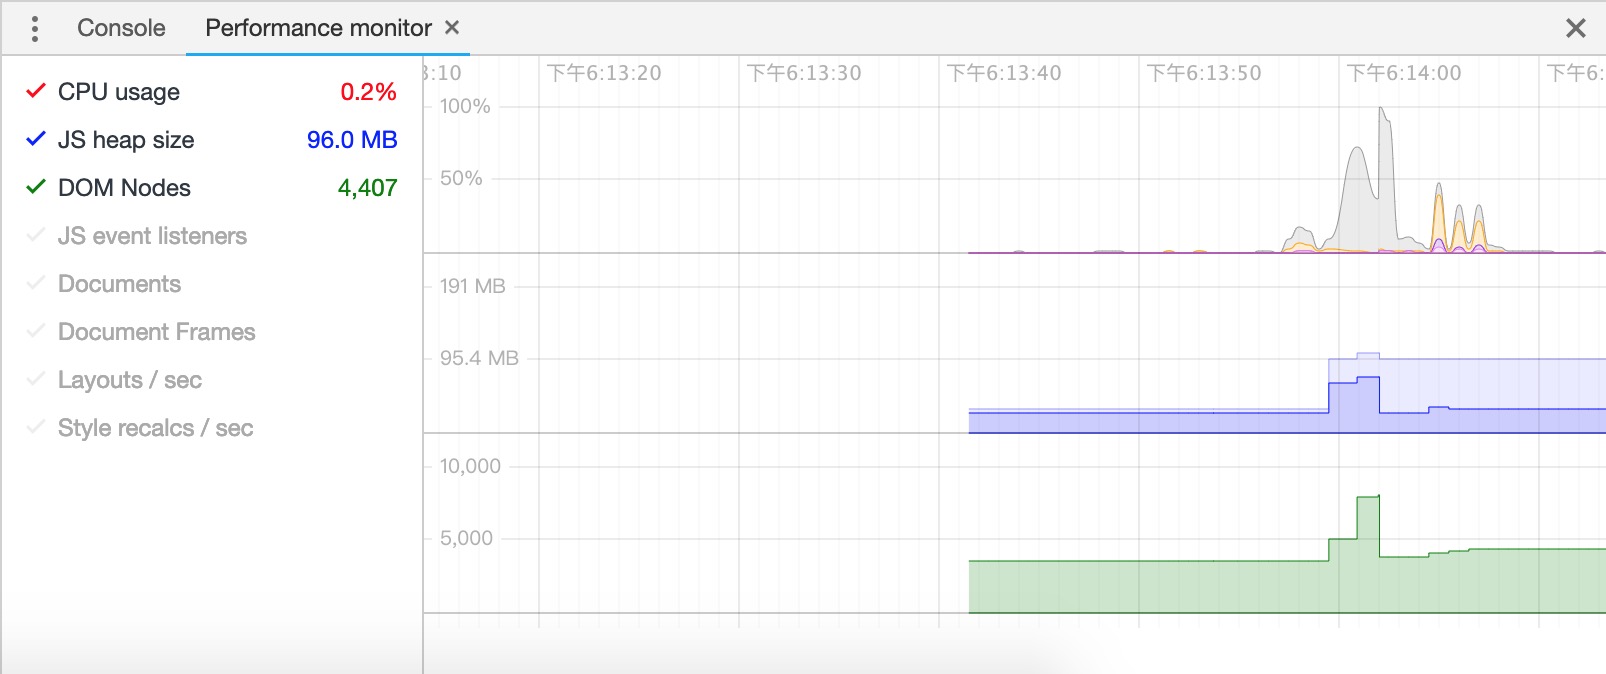The width and height of the screenshot is (1606, 674).
Task: Select the Performance monitor tab
Action: [318, 28]
